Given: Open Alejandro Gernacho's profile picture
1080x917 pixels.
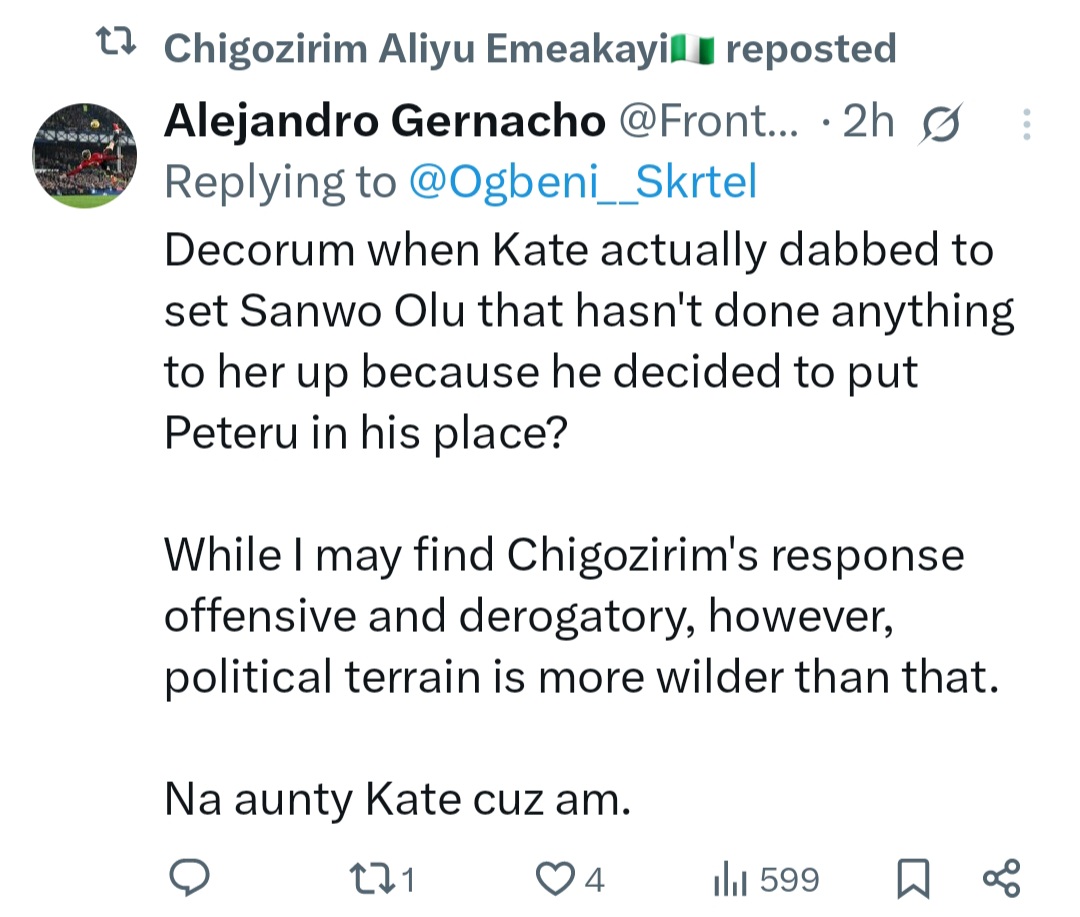Looking at the screenshot, I should [x=84, y=154].
